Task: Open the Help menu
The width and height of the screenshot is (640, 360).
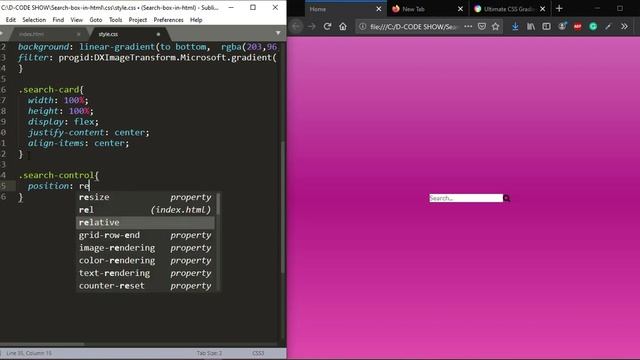Action: (x=196, y=20)
